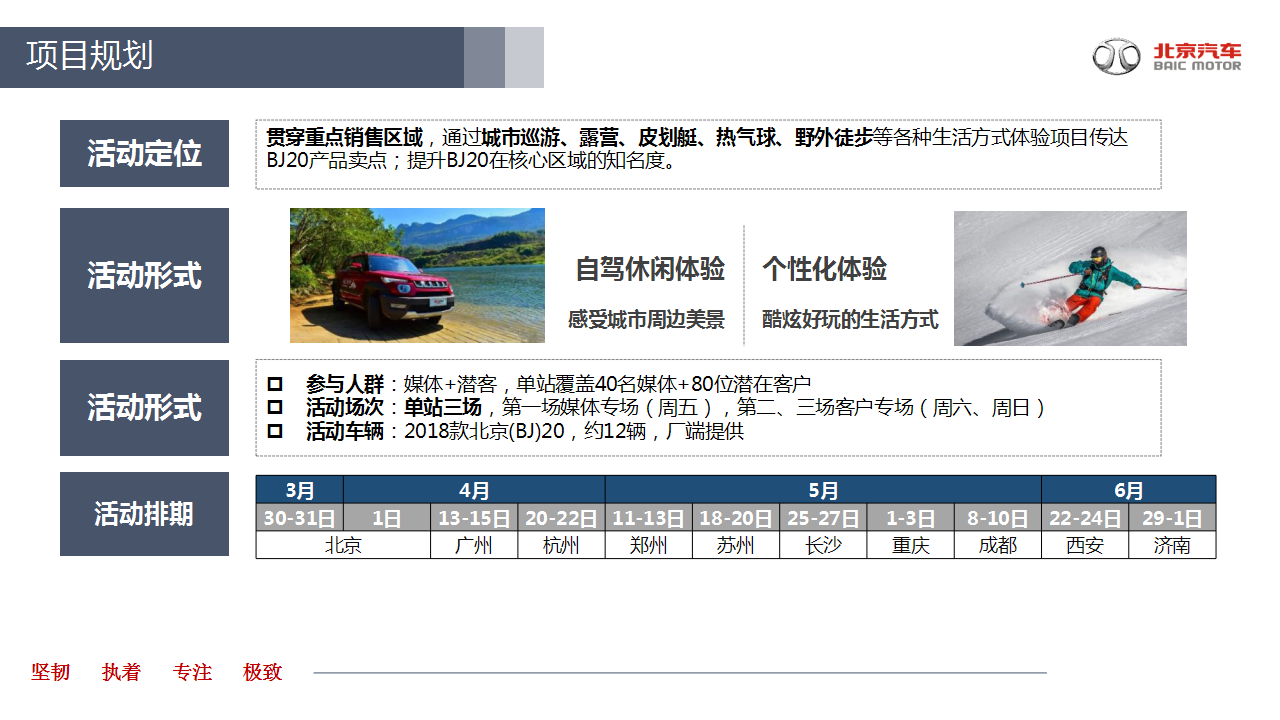Select the 25-27日 date cell
The width and height of the screenshot is (1280, 720).
point(823,518)
